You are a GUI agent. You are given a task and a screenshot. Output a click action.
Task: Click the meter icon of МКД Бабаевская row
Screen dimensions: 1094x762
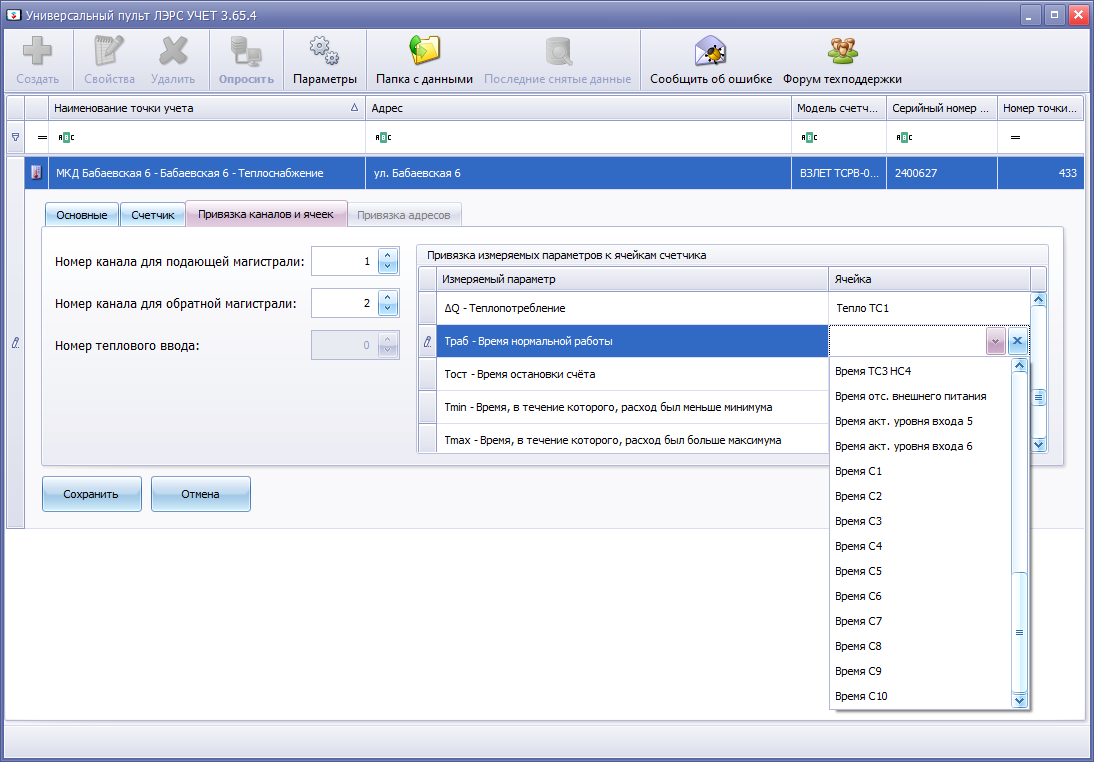tap(37, 173)
